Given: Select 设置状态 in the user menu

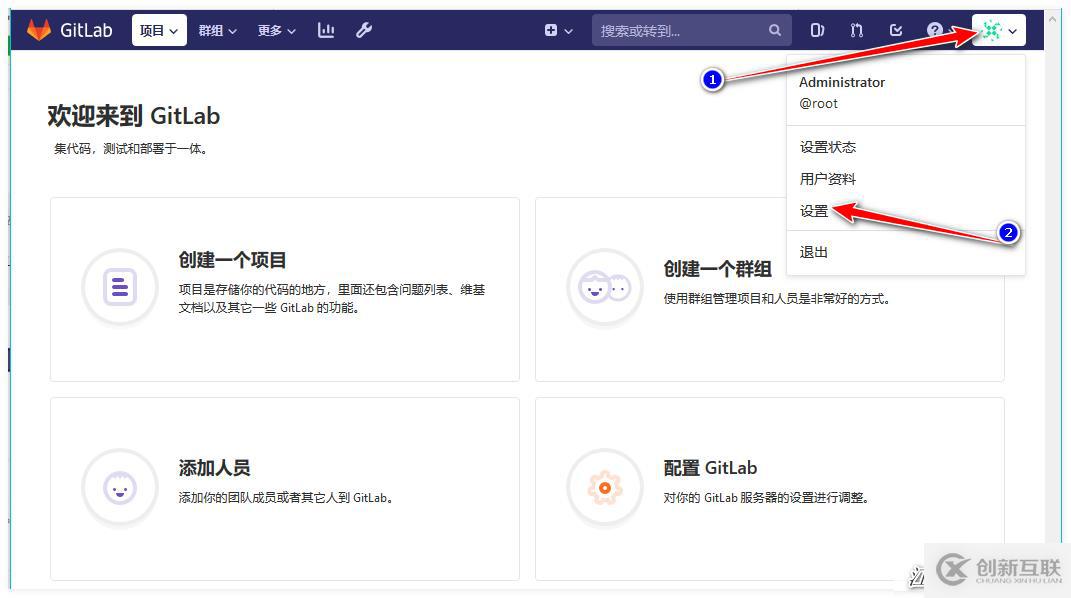Looking at the screenshot, I should point(827,147).
